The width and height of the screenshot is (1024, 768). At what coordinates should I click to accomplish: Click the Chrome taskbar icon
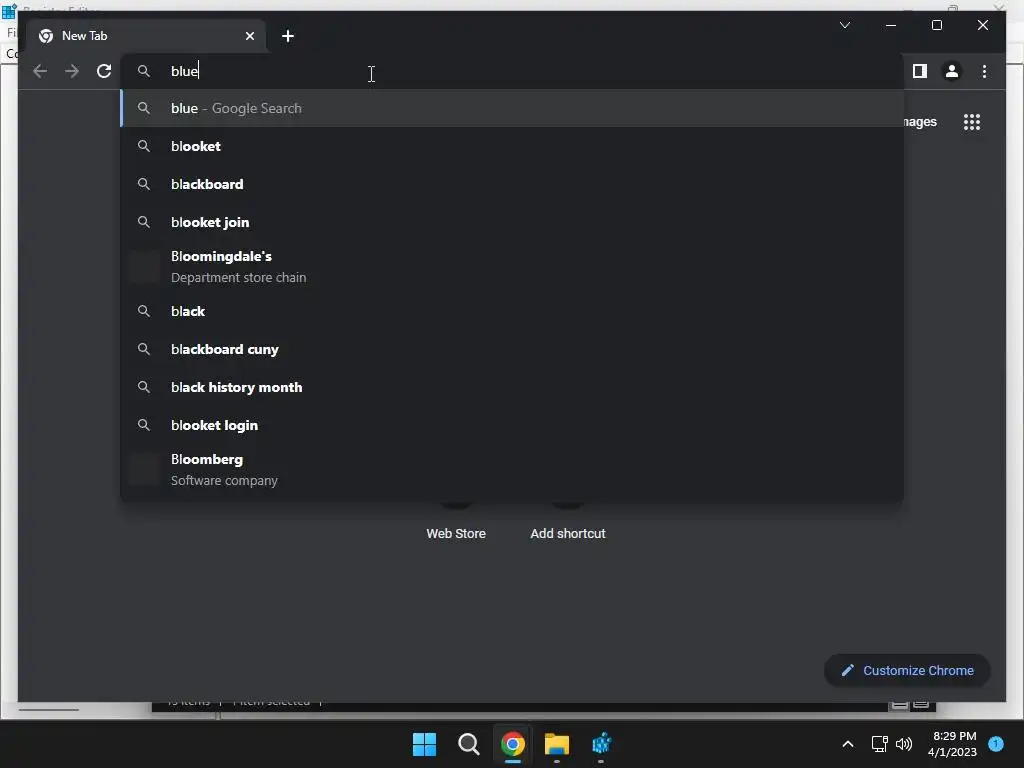513,744
